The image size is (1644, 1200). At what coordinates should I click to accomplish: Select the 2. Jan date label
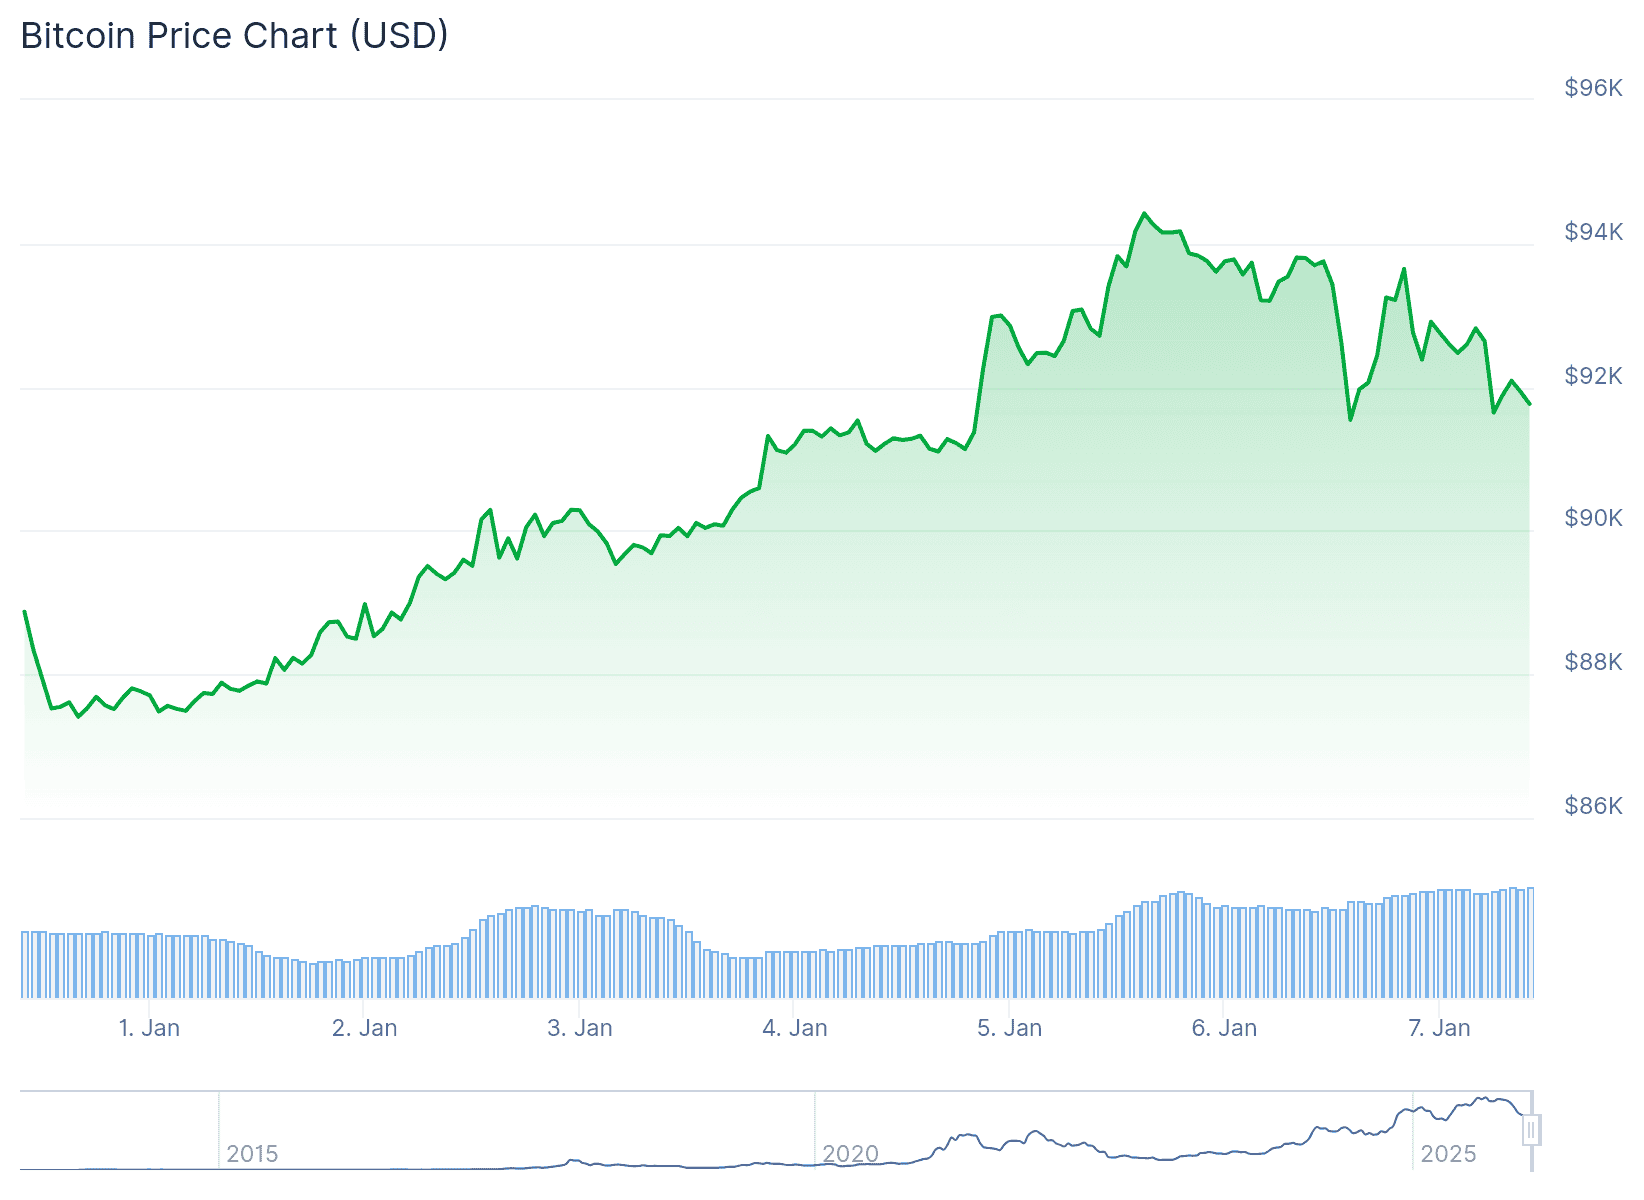[364, 1028]
